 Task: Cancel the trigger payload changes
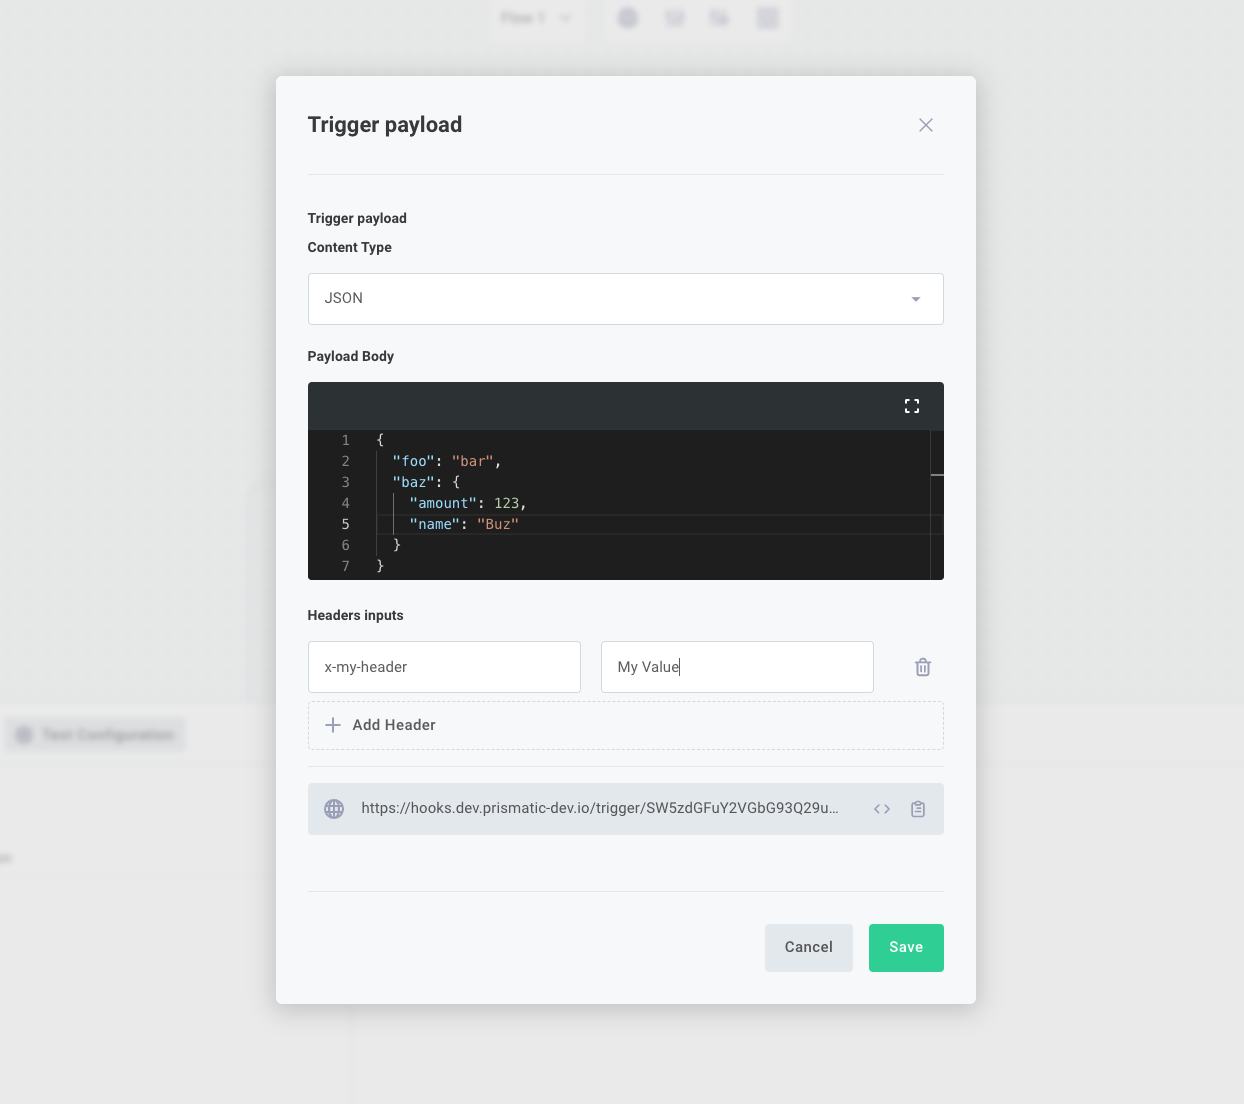pyautogui.click(x=808, y=947)
